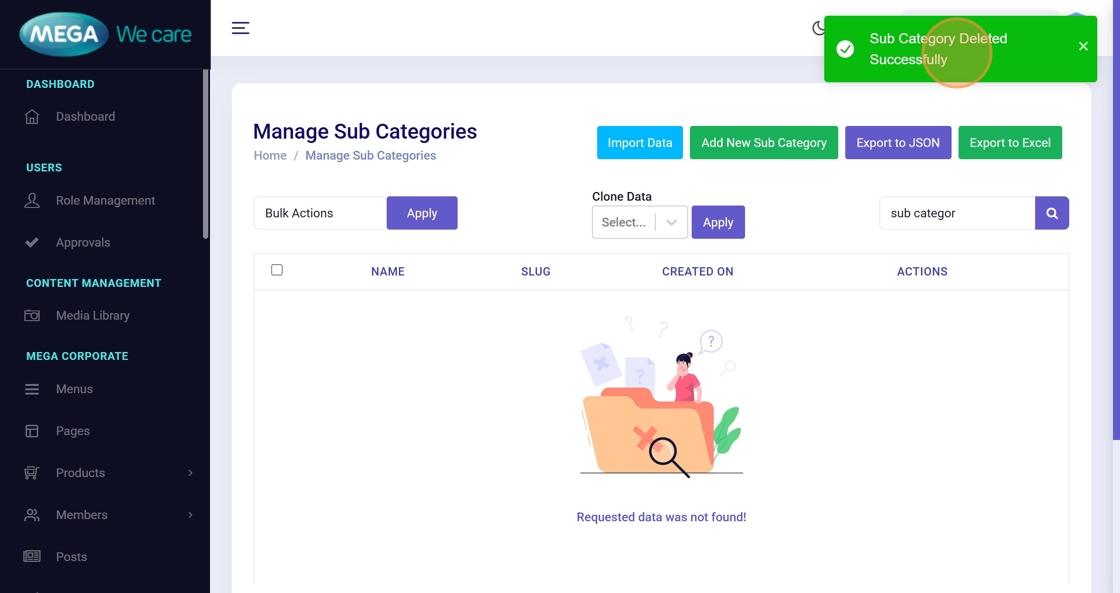Click the Posts newspaper icon
The image size is (1120, 593).
coord(32,557)
